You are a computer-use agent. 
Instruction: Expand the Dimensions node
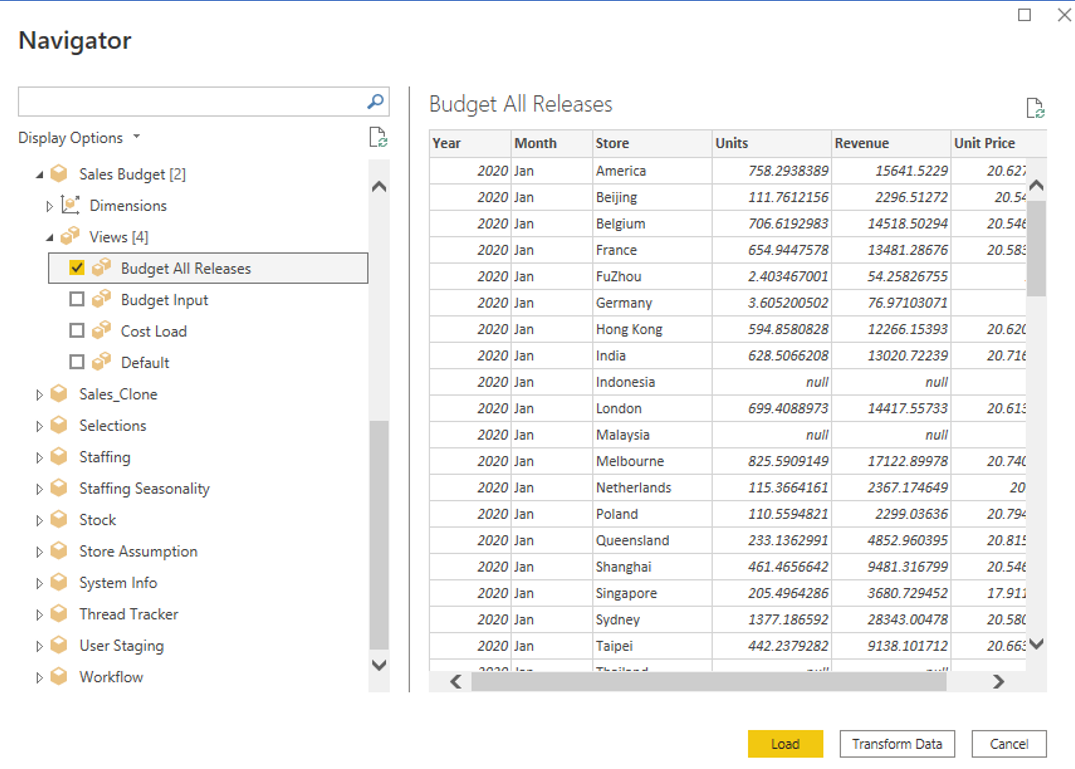pyautogui.click(x=49, y=206)
